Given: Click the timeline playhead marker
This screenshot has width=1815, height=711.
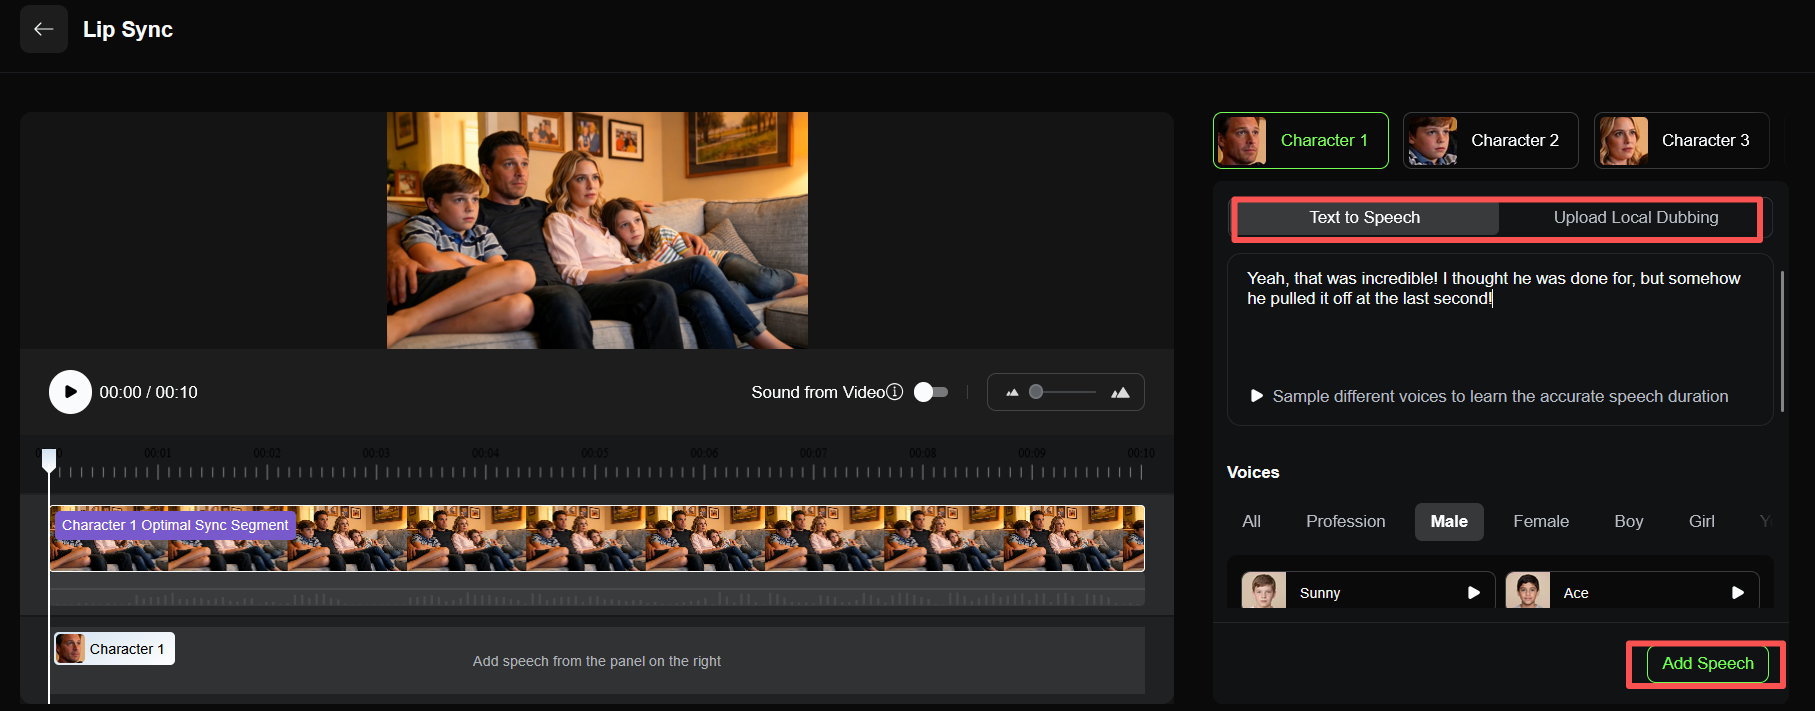Looking at the screenshot, I should click(x=49, y=460).
